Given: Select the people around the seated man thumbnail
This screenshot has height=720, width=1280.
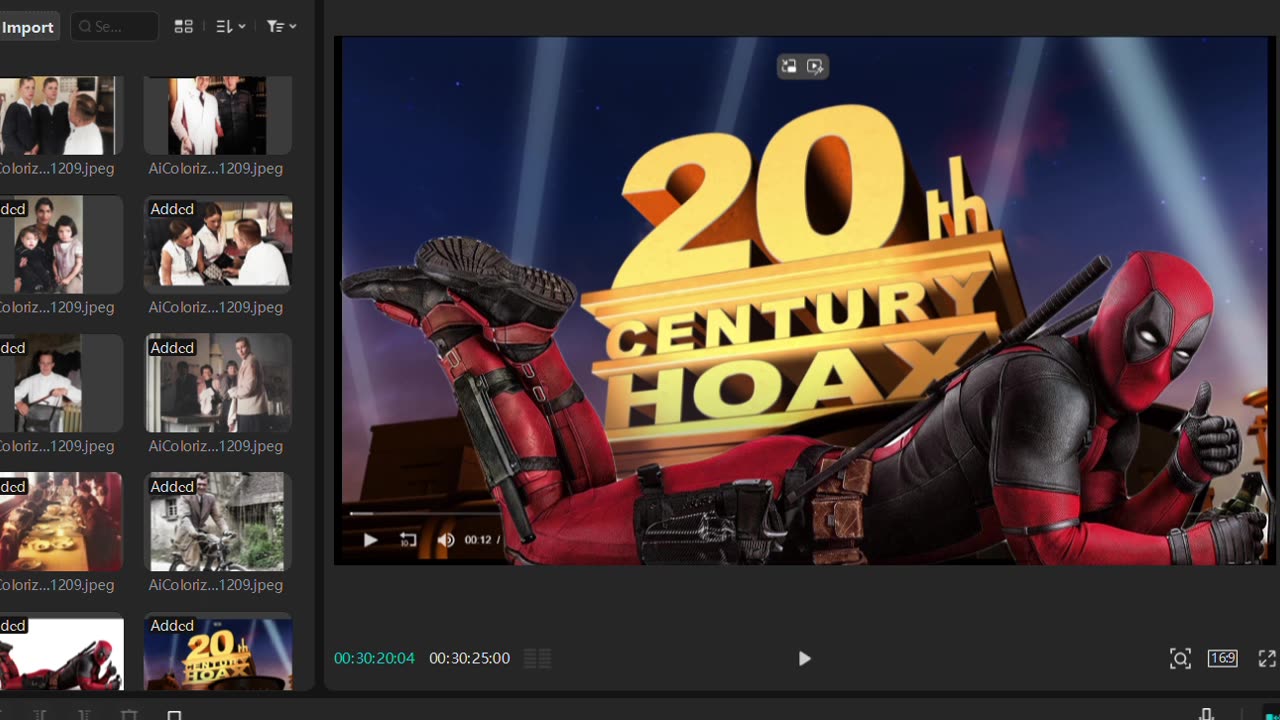Looking at the screenshot, I should tap(218, 245).
